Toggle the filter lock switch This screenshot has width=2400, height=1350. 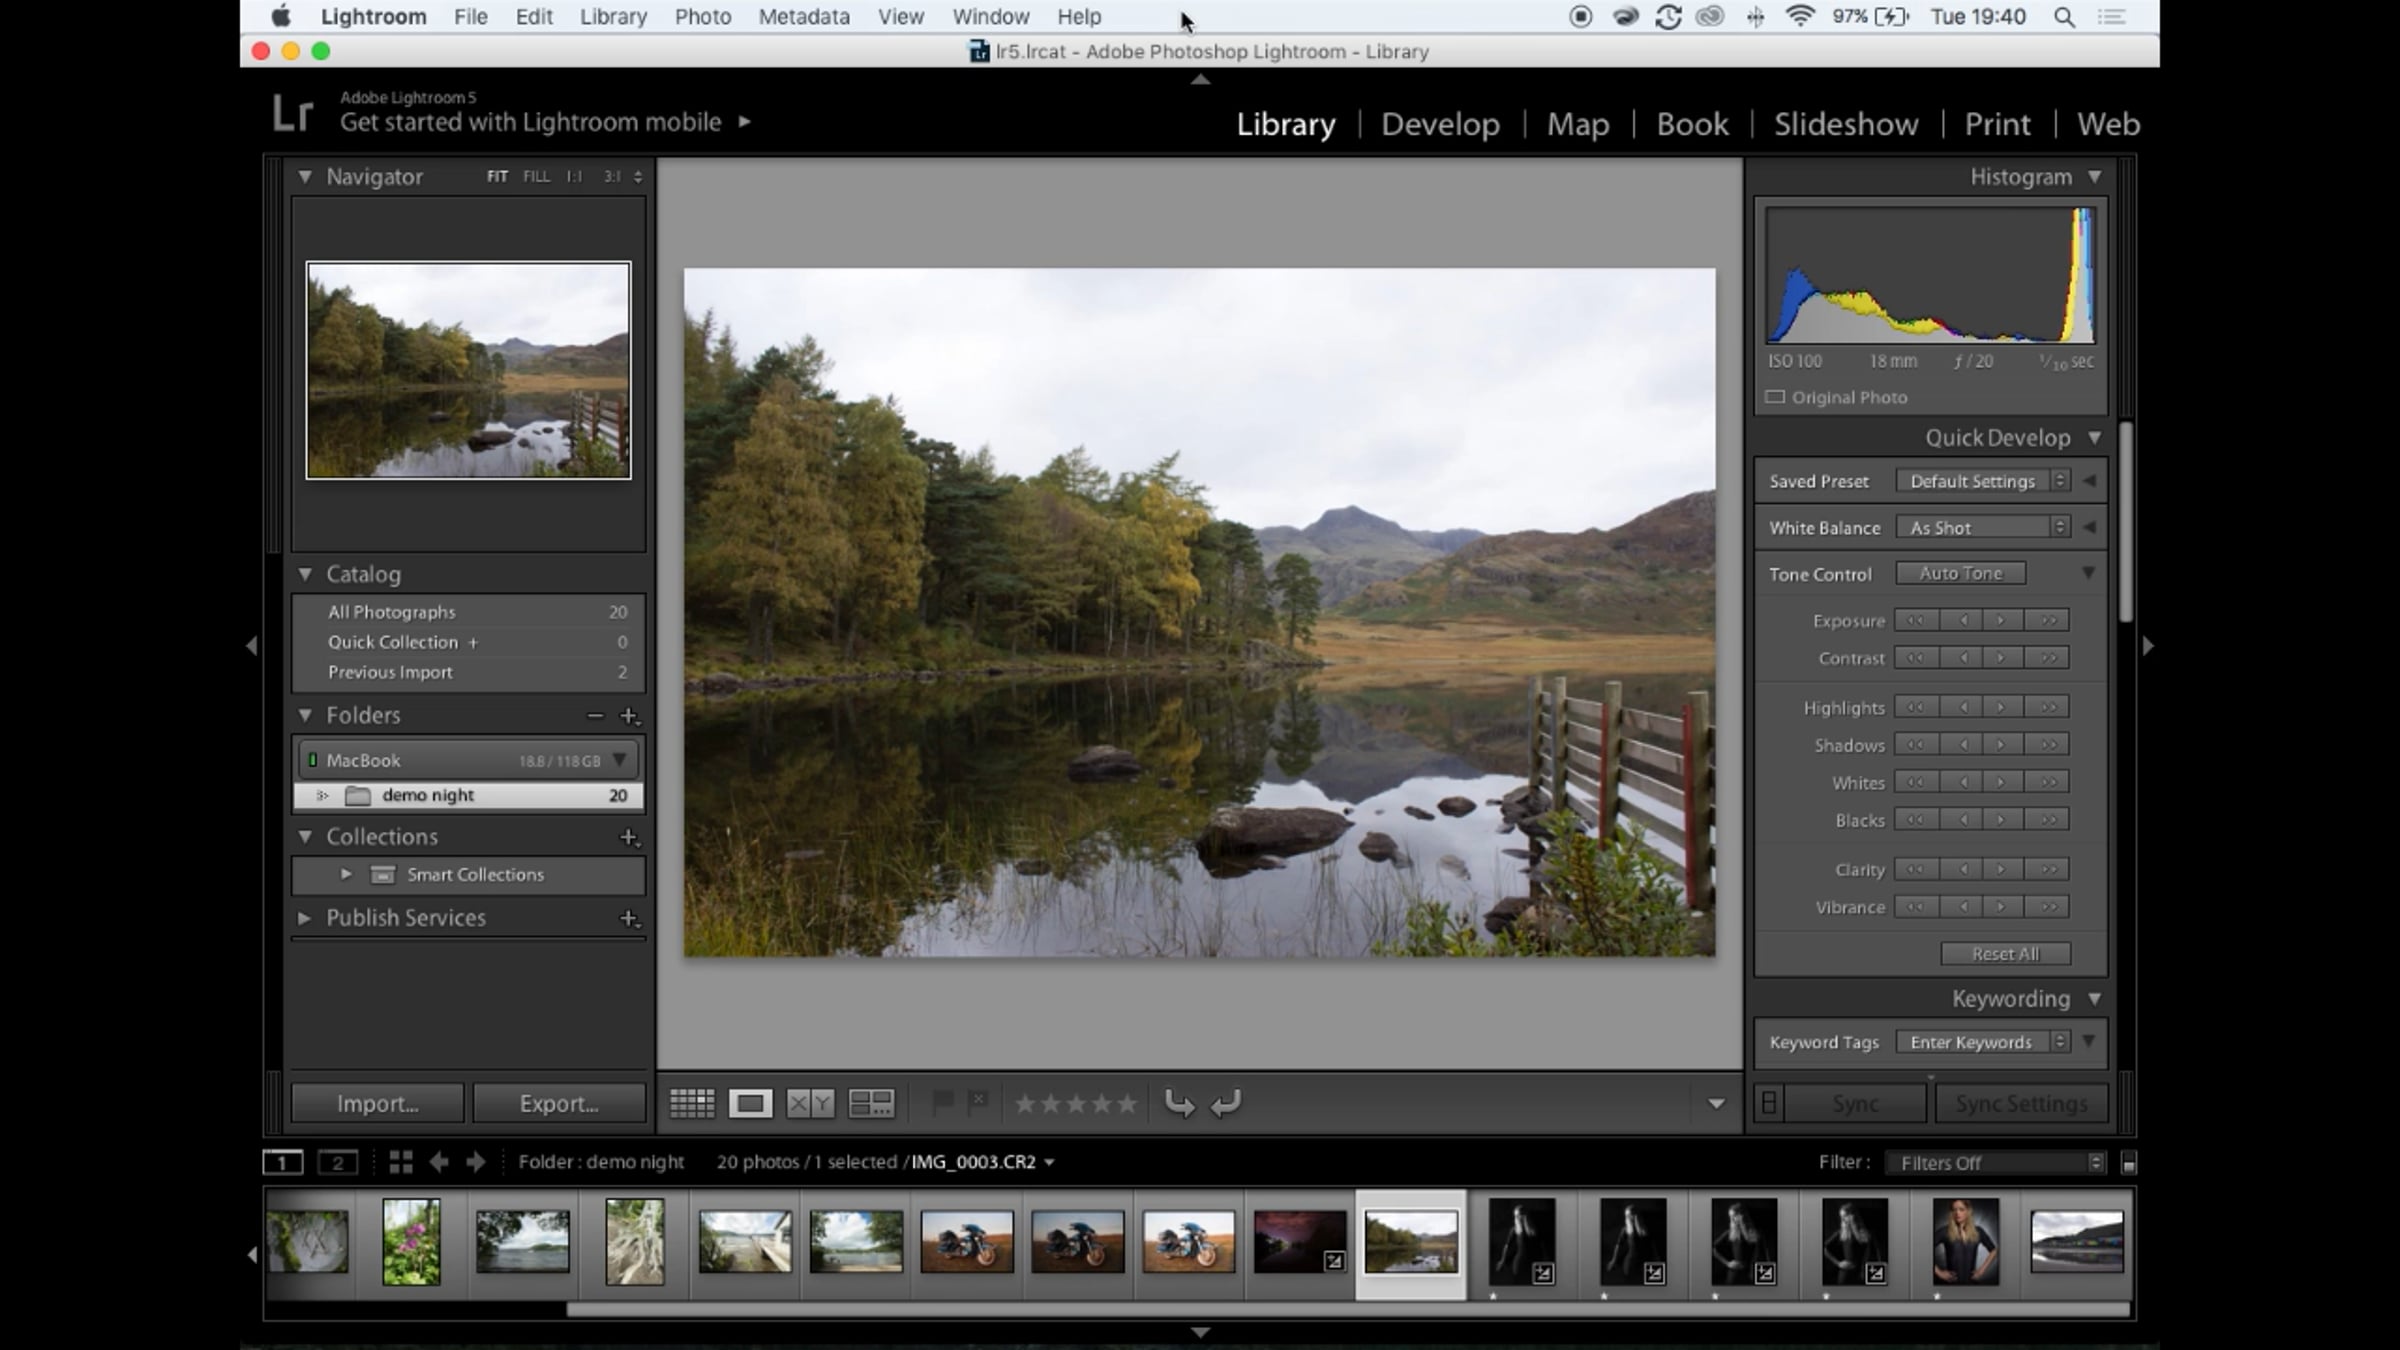tap(2129, 1163)
